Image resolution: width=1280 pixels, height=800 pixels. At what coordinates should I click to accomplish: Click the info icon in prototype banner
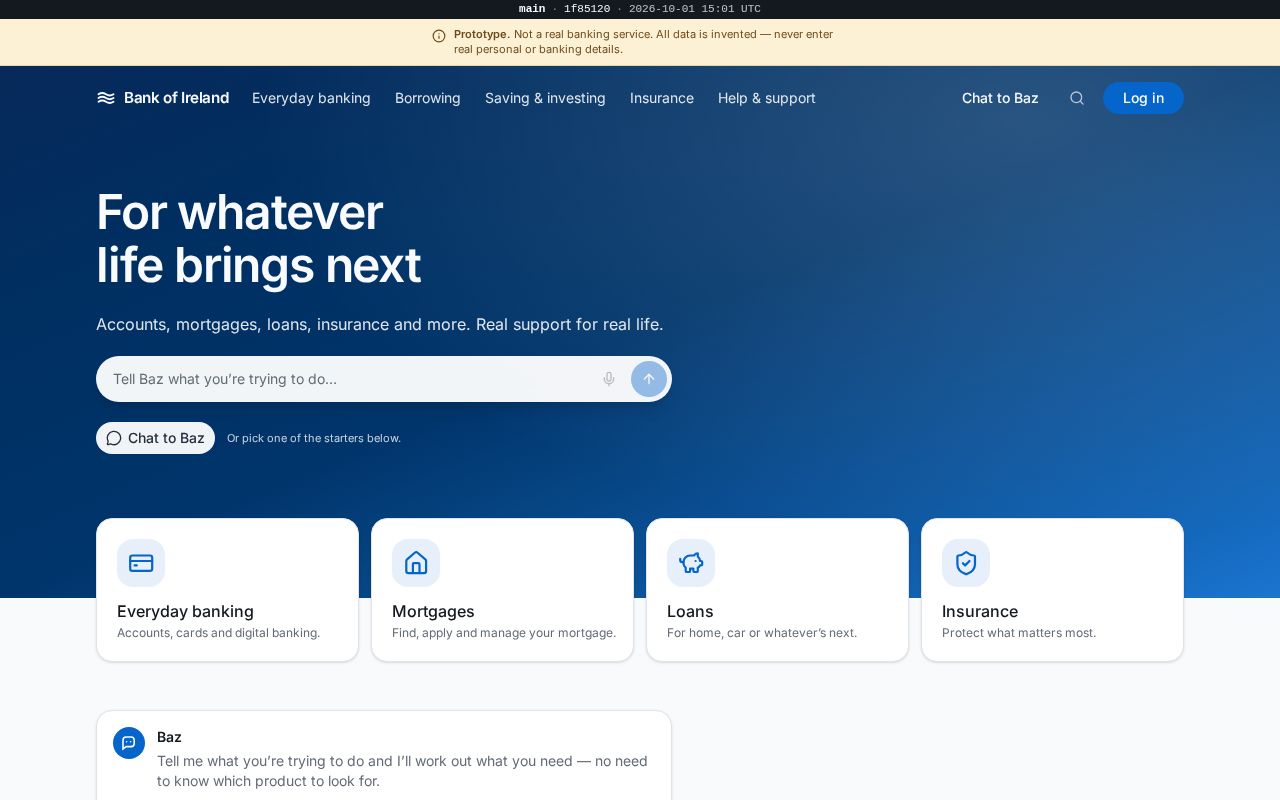[x=439, y=36]
